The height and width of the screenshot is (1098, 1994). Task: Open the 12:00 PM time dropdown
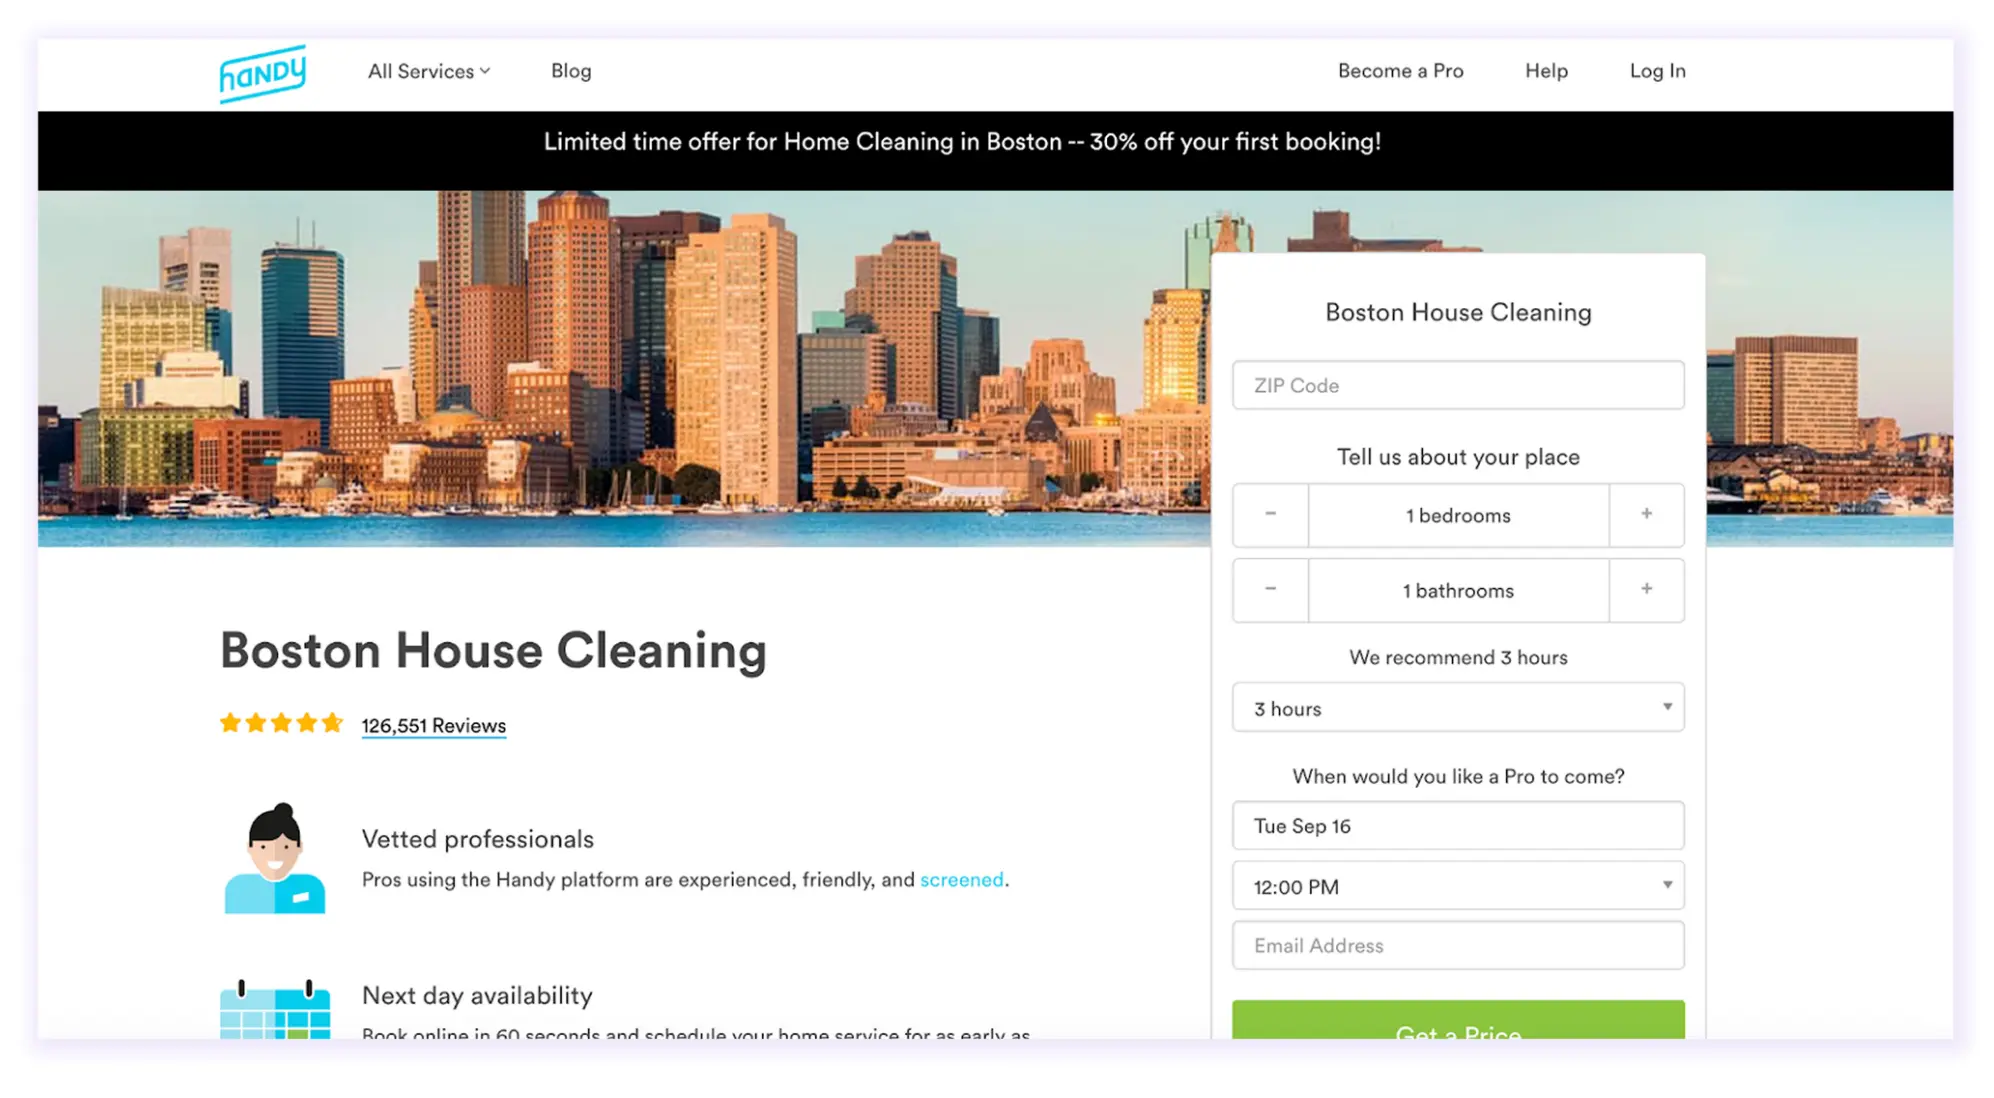pyautogui.click(x=1457, y=886)
